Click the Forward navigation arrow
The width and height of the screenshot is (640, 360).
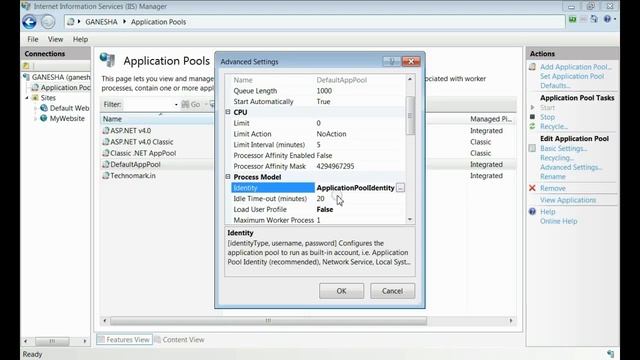coord(48,22)
